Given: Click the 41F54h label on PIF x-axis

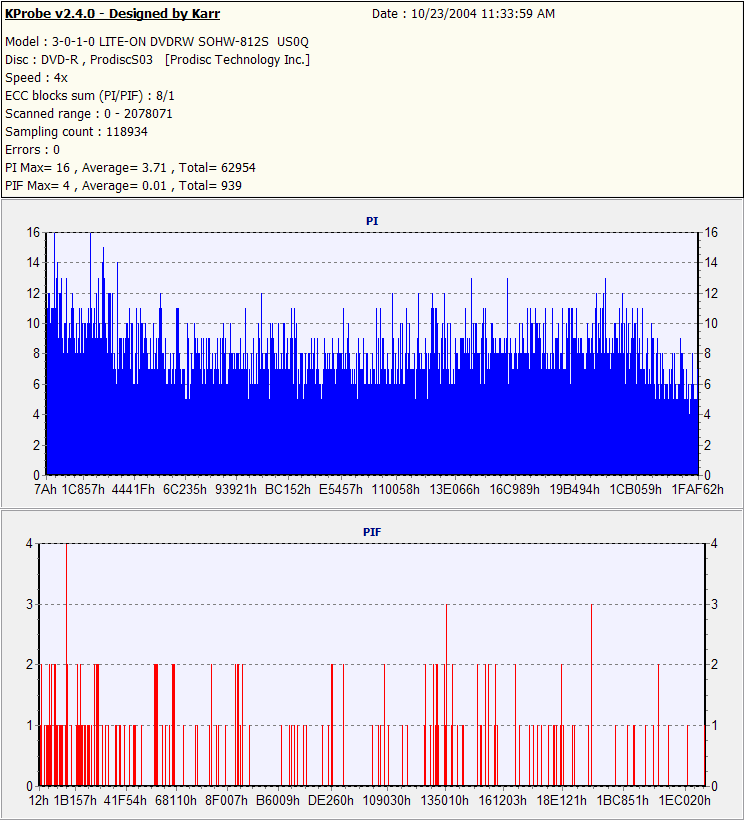Looking at the screenshot, I should pyautogui.click(x=125, y=801).
